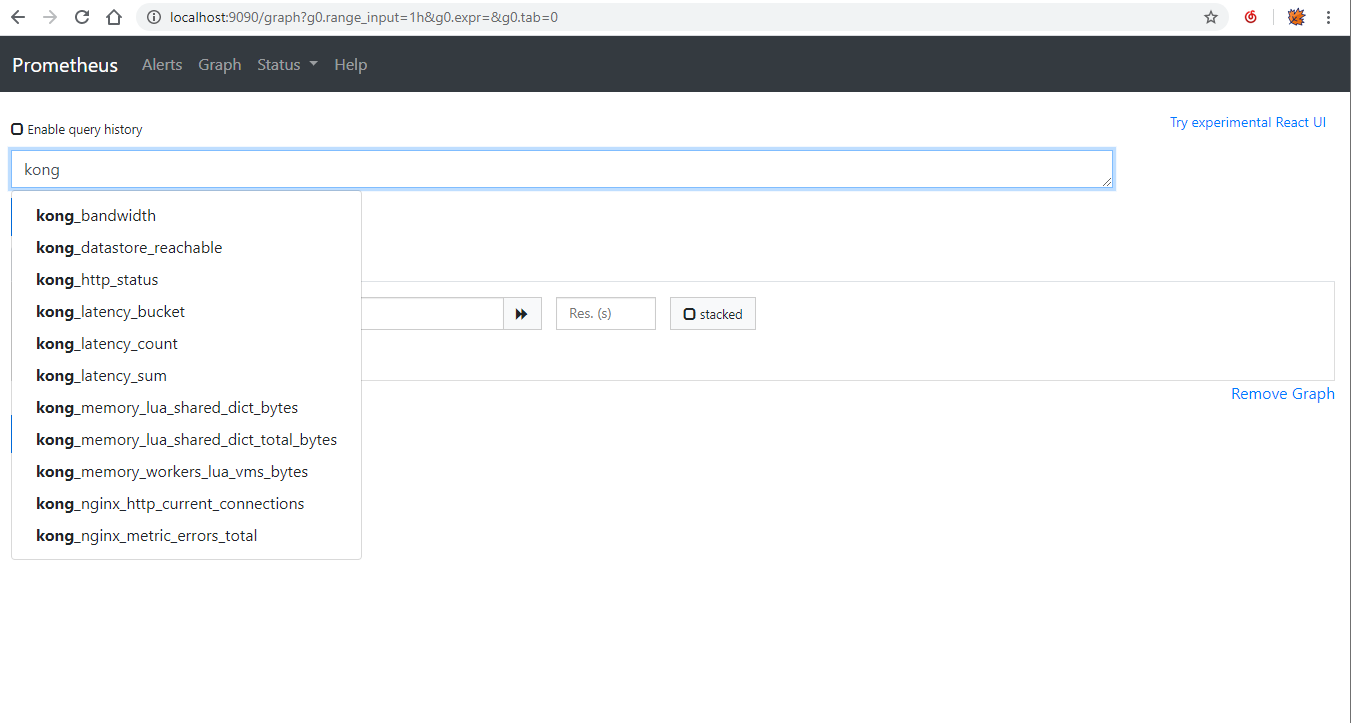
Task: Open the browser home page icon
Action: pyautogui.click(x=114, y=17)
